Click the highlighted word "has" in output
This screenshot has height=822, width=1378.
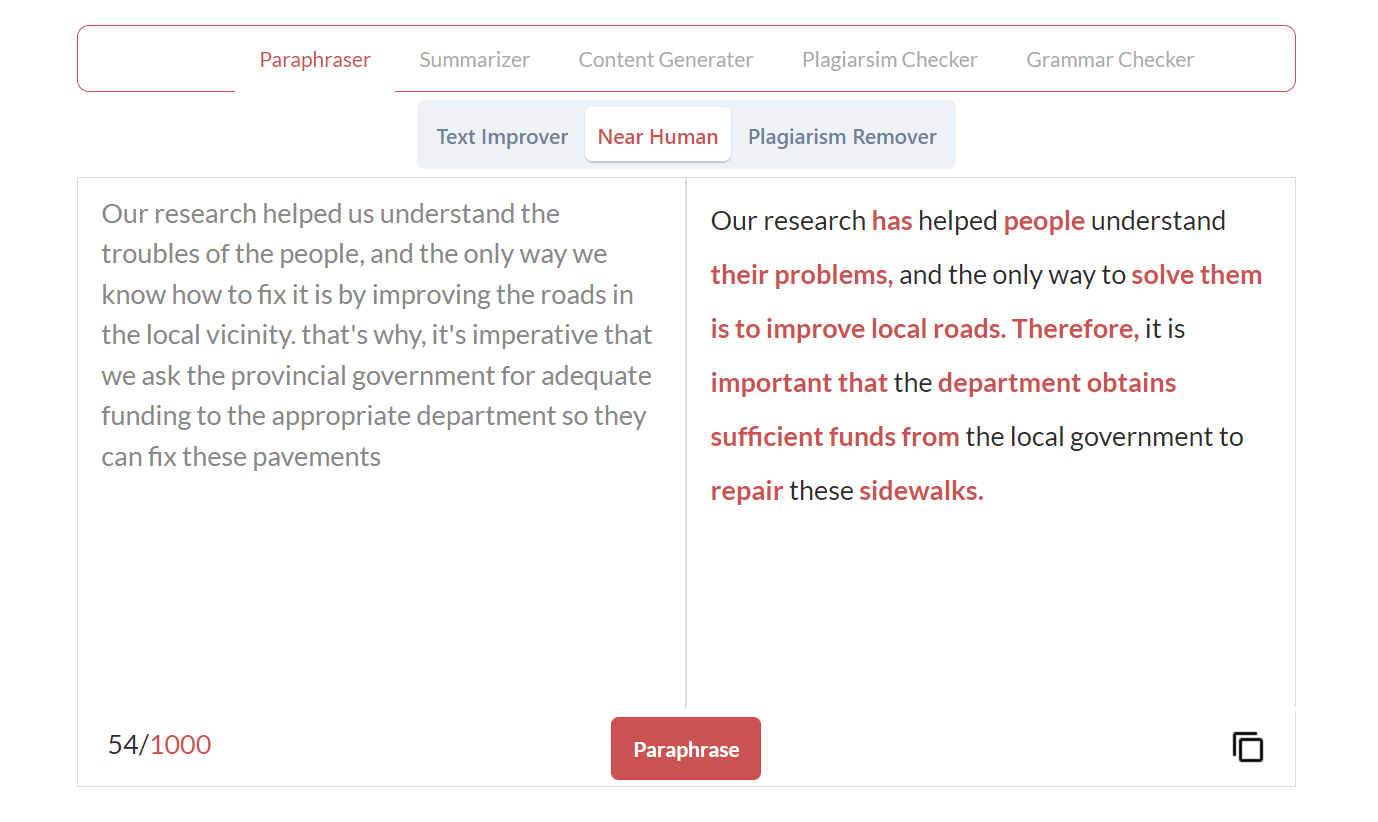click(892, 220)
